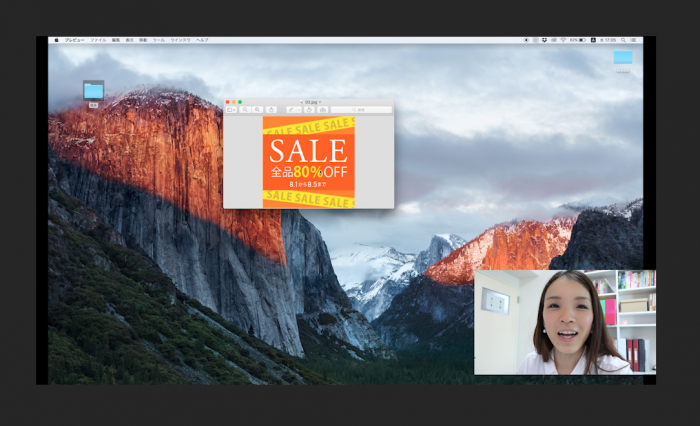Click the Wi-Fi icon in menu bar
Viewport: 700px width, 426px height.
click(x=563, y=40)
